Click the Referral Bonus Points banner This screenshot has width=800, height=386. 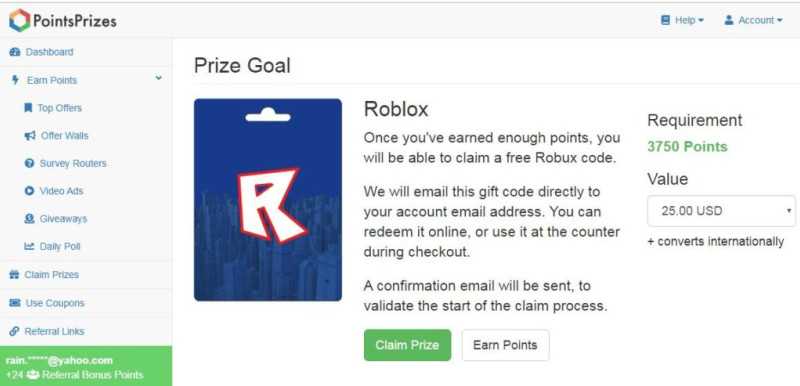pyautogui.click(x=86, y=366)
